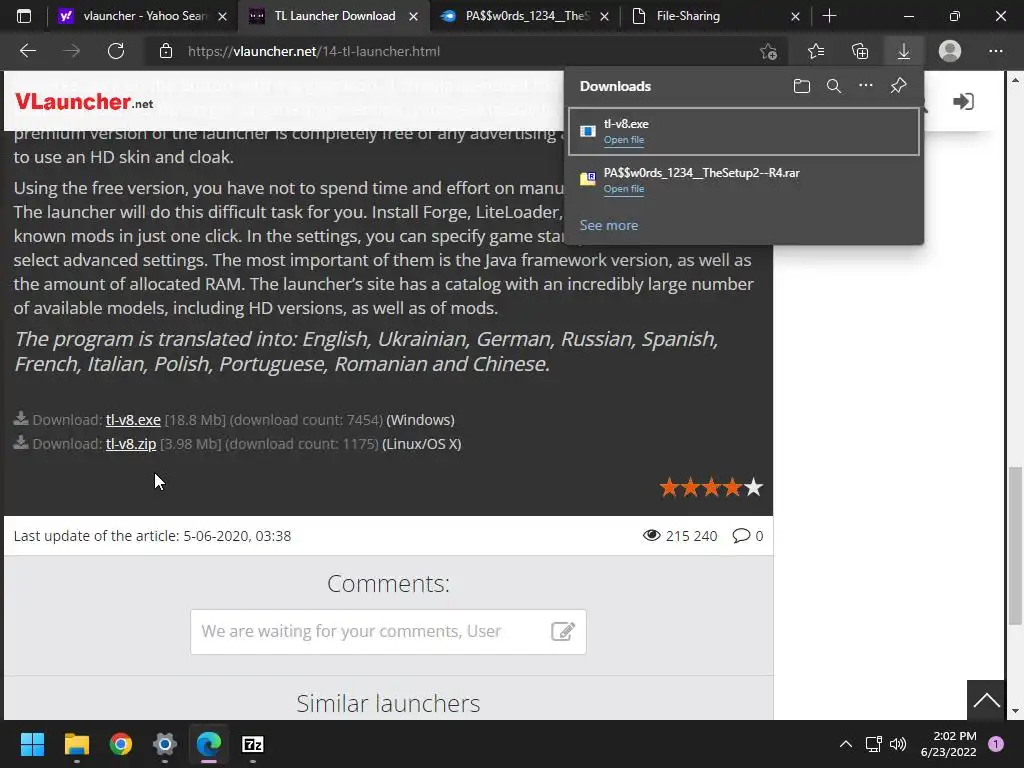This screenshot has height=768, width=1024.
Task: Open file link for tl-v8.exe
Action: (x=624, y=140)
